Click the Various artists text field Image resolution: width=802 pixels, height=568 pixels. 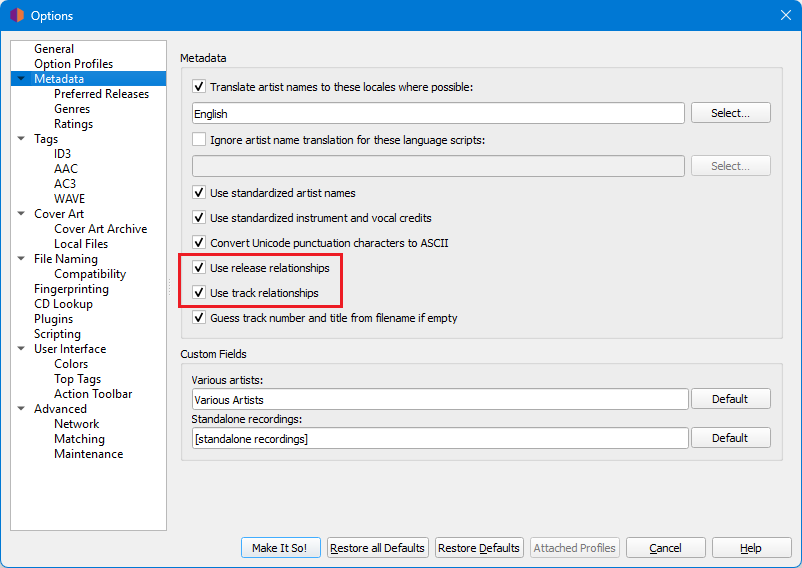[x=439, y=400]
